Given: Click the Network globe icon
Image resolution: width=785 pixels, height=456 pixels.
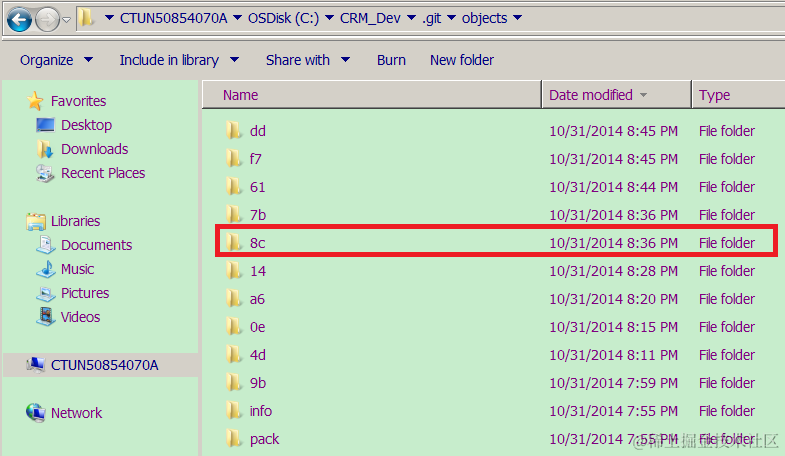Looking at the screenshot, I should (36, 412).
